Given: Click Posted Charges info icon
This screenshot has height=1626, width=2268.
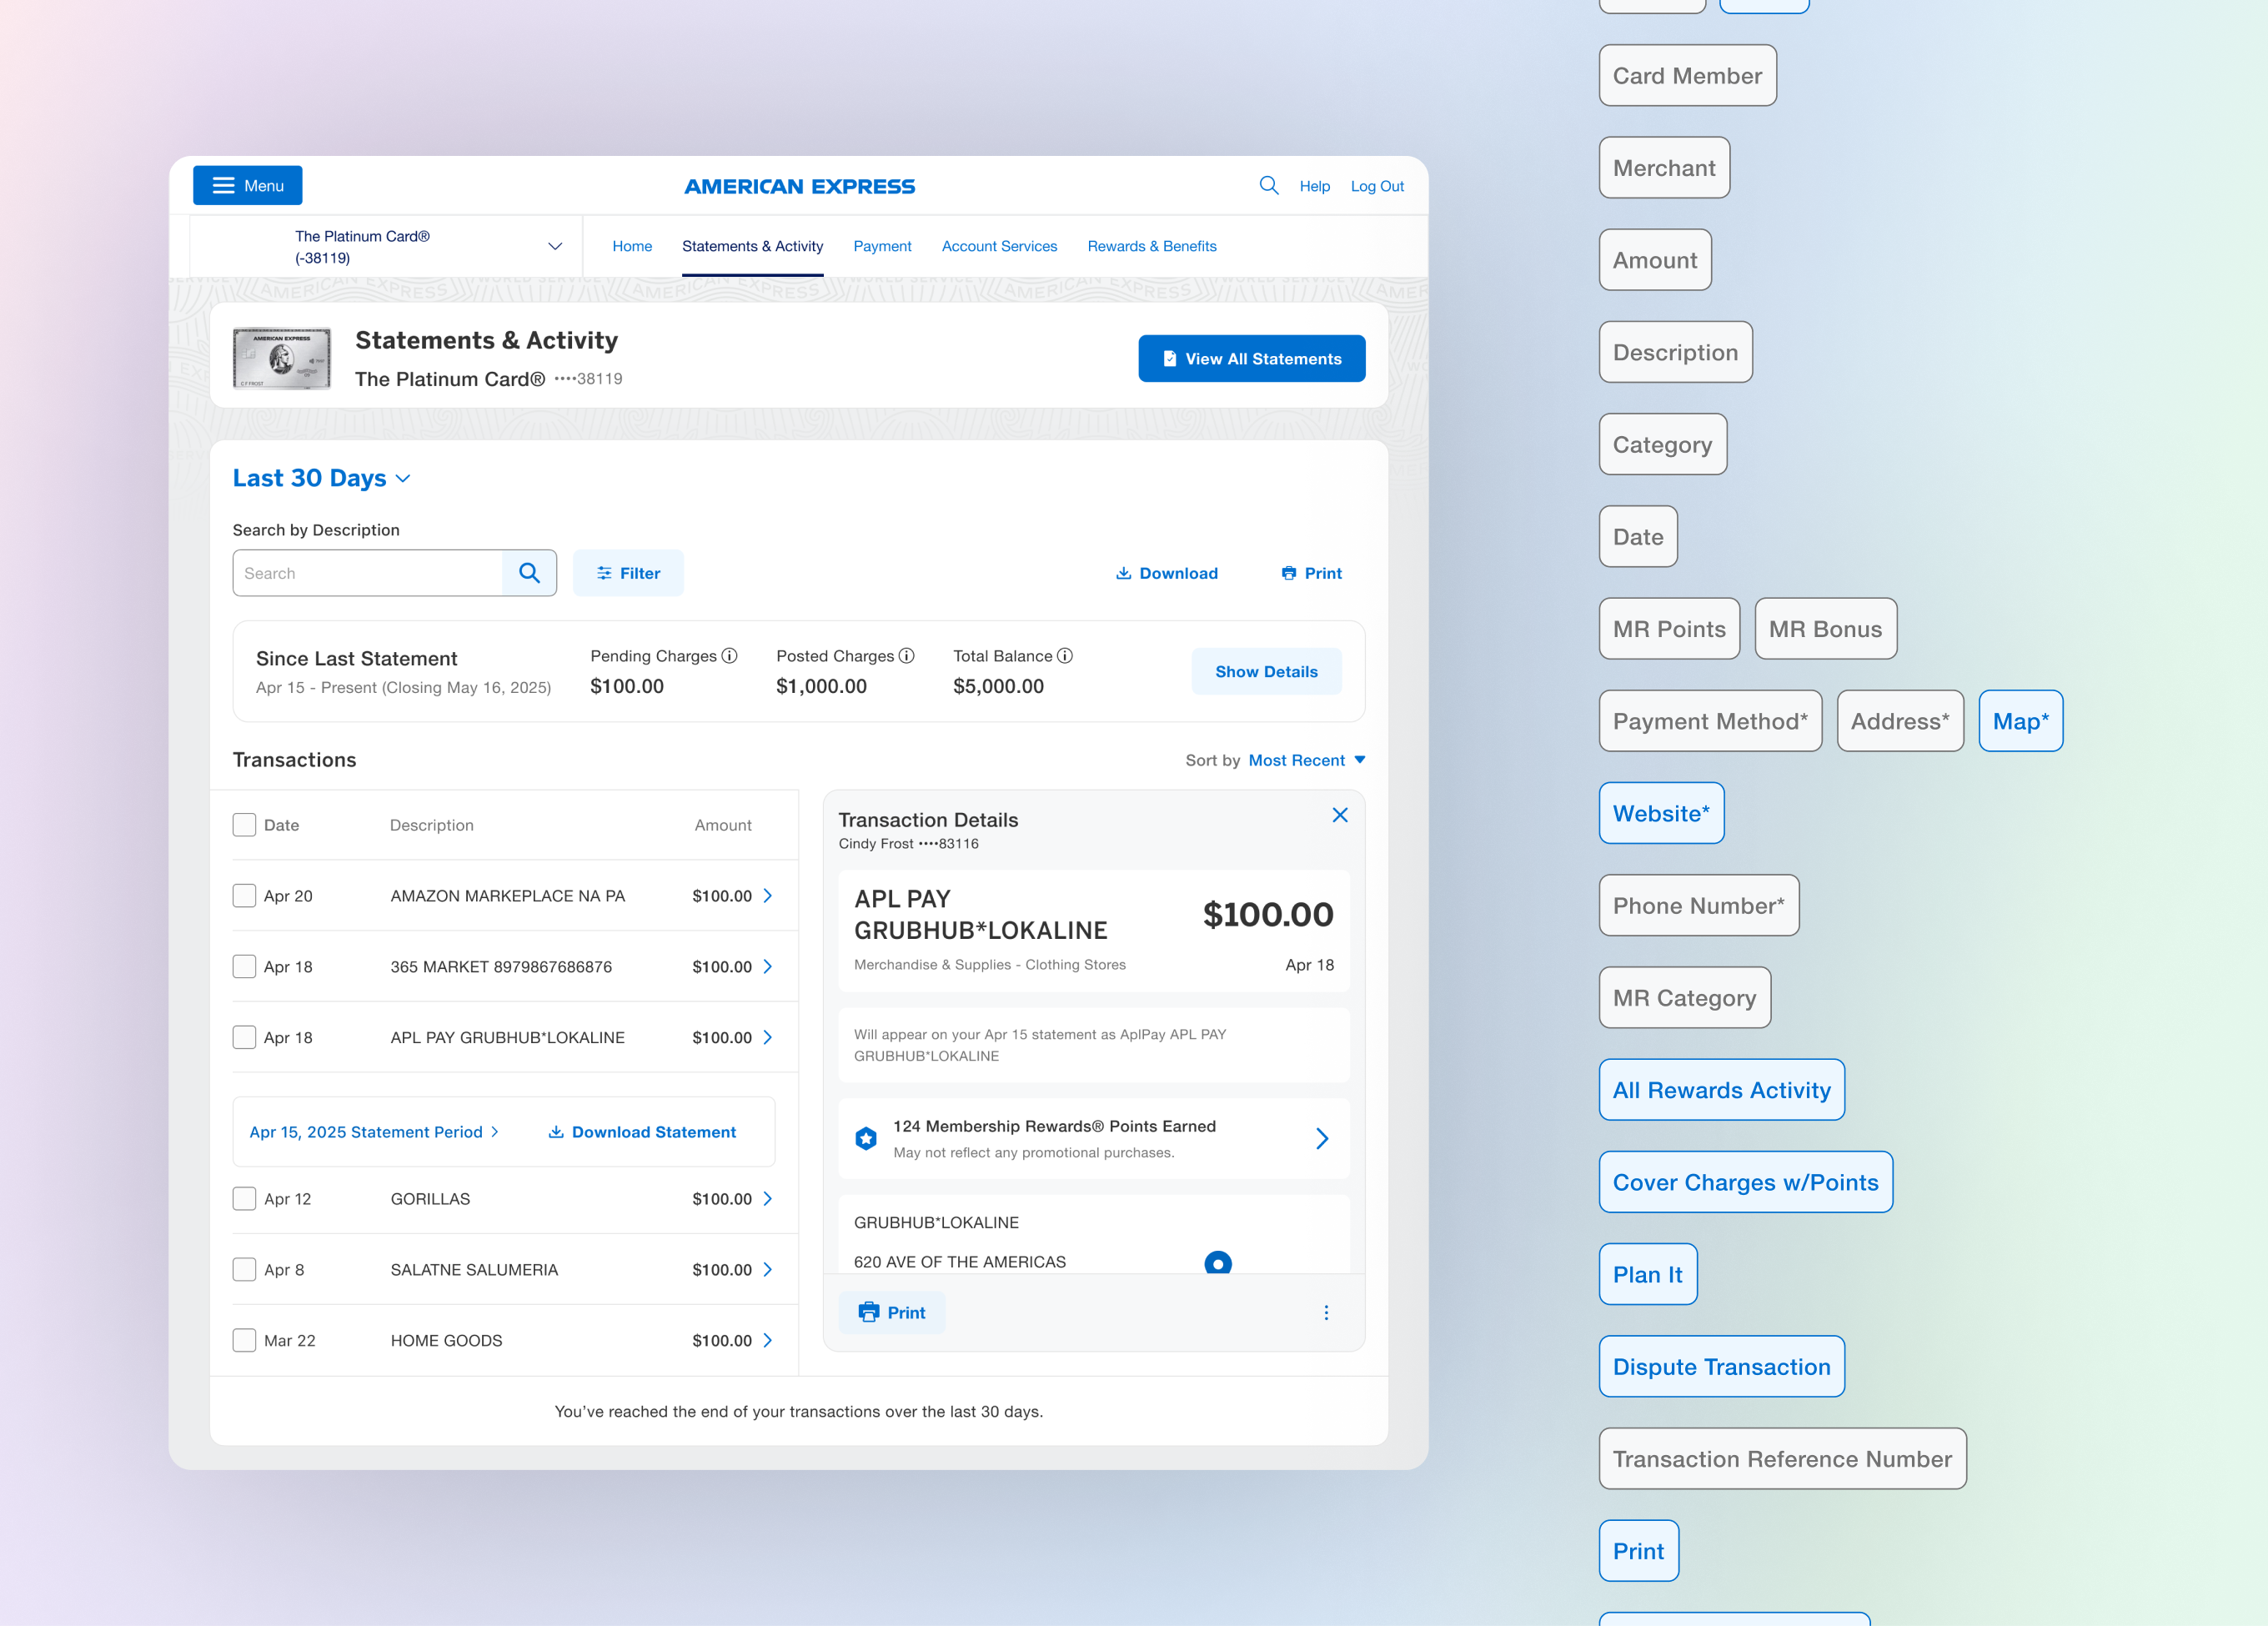Looking at the screenshot, I should pos(907,656).
